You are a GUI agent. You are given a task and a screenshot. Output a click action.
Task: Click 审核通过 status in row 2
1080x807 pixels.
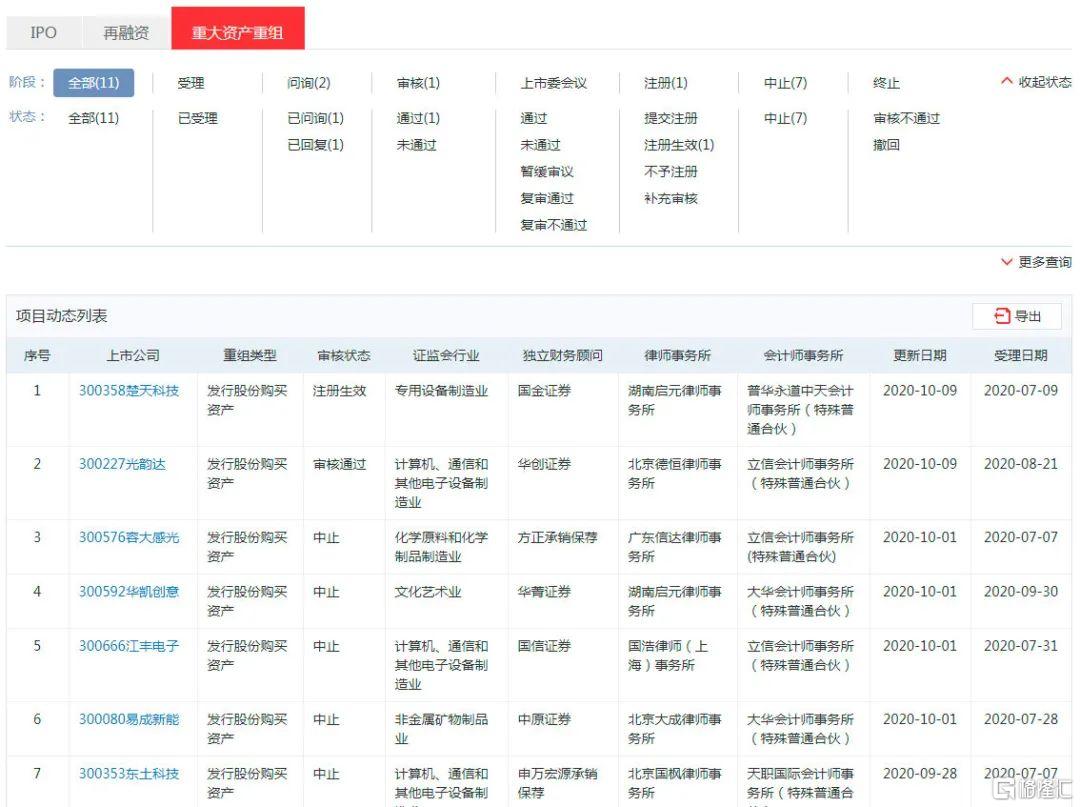[x=340, y=464]
